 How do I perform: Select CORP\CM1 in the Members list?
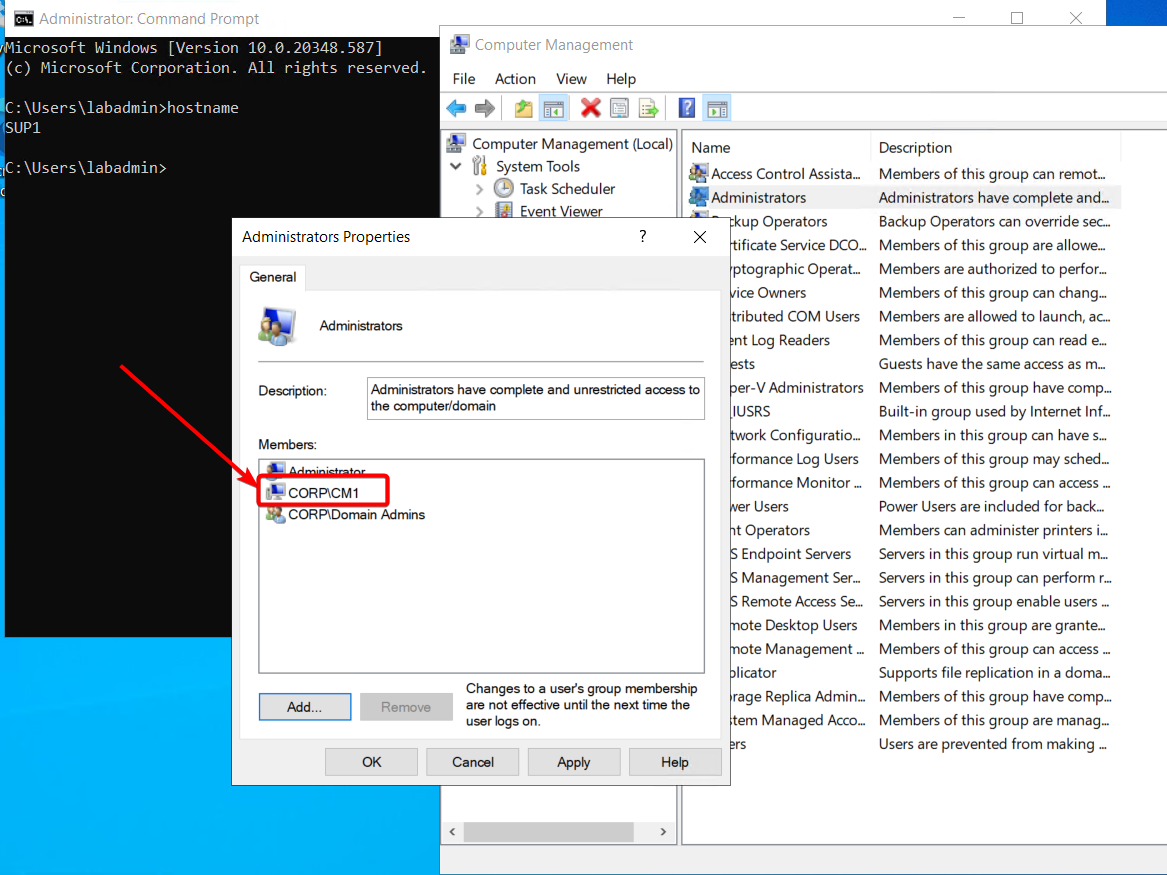323,493
